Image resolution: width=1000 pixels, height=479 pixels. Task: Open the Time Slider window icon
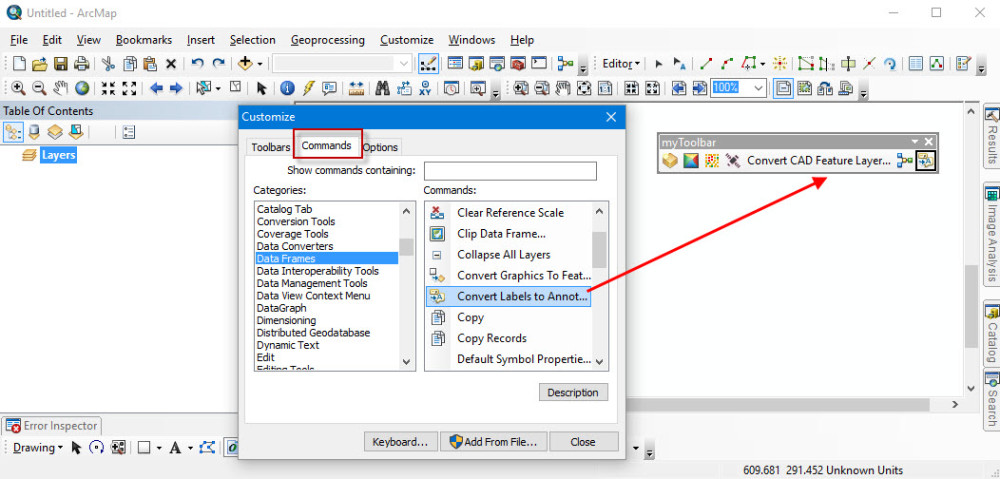click(x=452, y=88)
